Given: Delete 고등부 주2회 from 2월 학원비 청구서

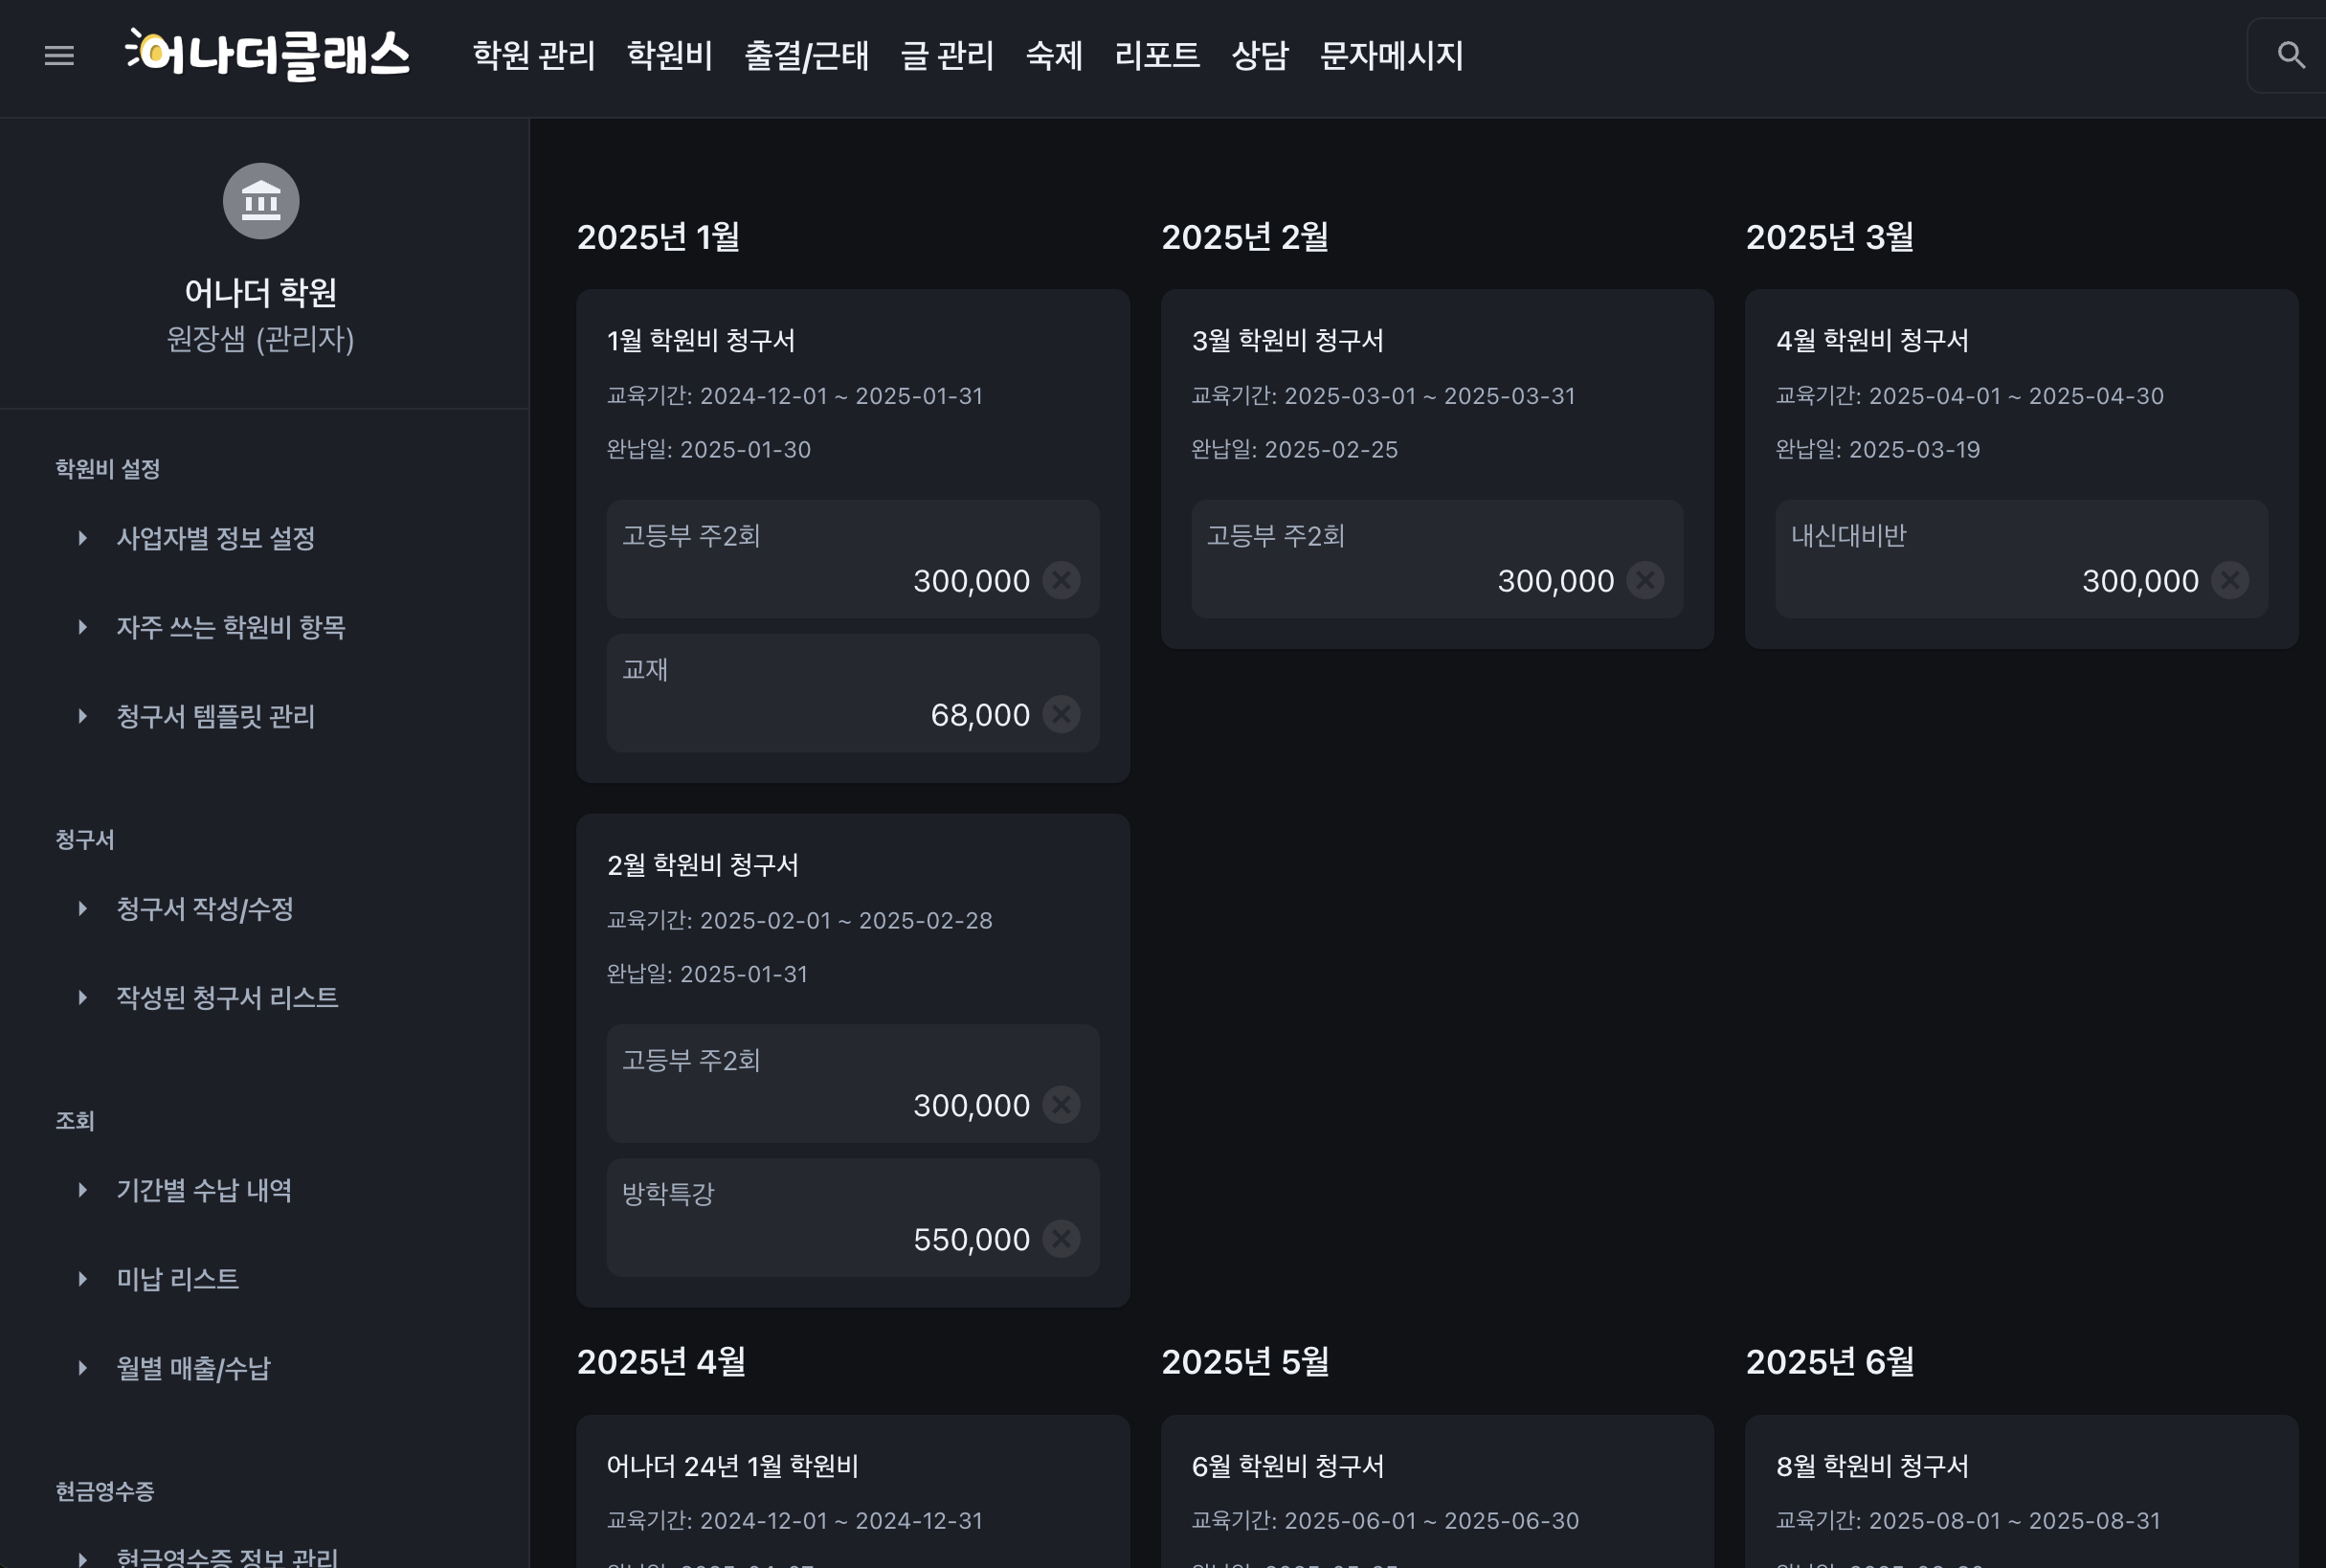Looking at the screenshot, I should [1061, 1105].
